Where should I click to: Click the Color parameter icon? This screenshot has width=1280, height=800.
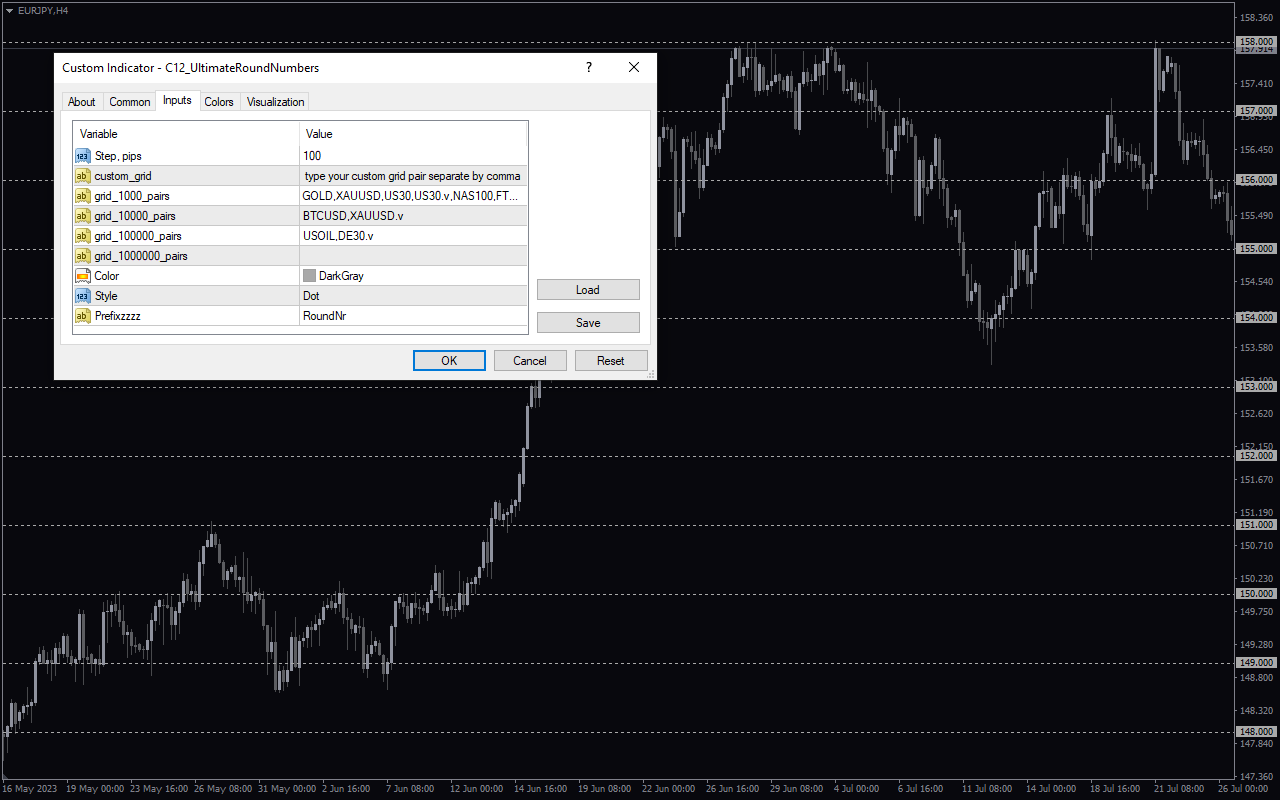point(83,276)
